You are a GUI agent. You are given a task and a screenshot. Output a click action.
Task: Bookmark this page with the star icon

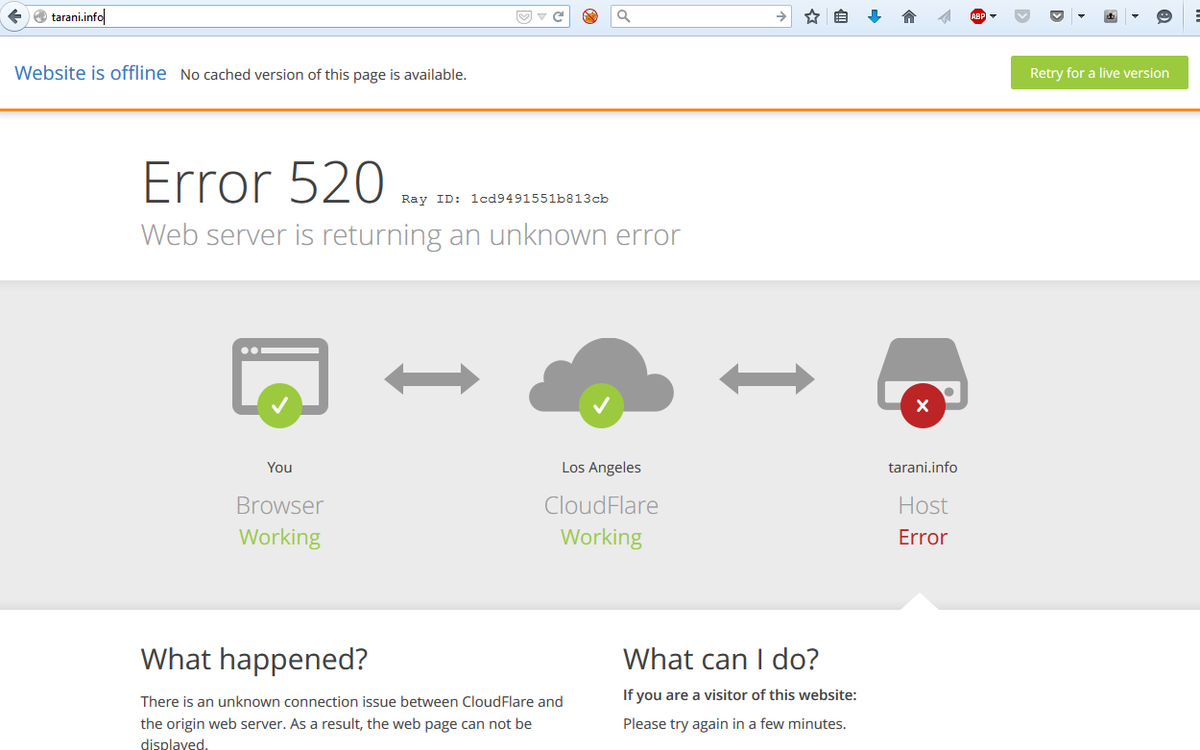[812, 16]
